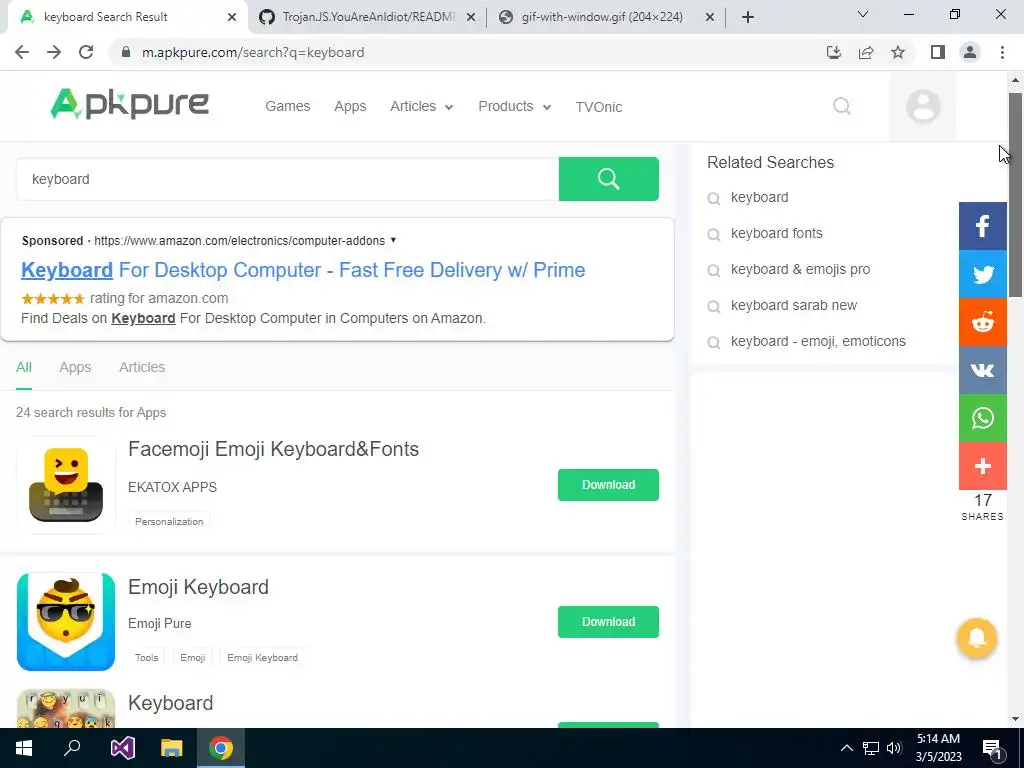Screen dimensions: 1024x768
Task: Click the yellow notification bell icon
Action: pyautogui.click(x=977, y=638)
